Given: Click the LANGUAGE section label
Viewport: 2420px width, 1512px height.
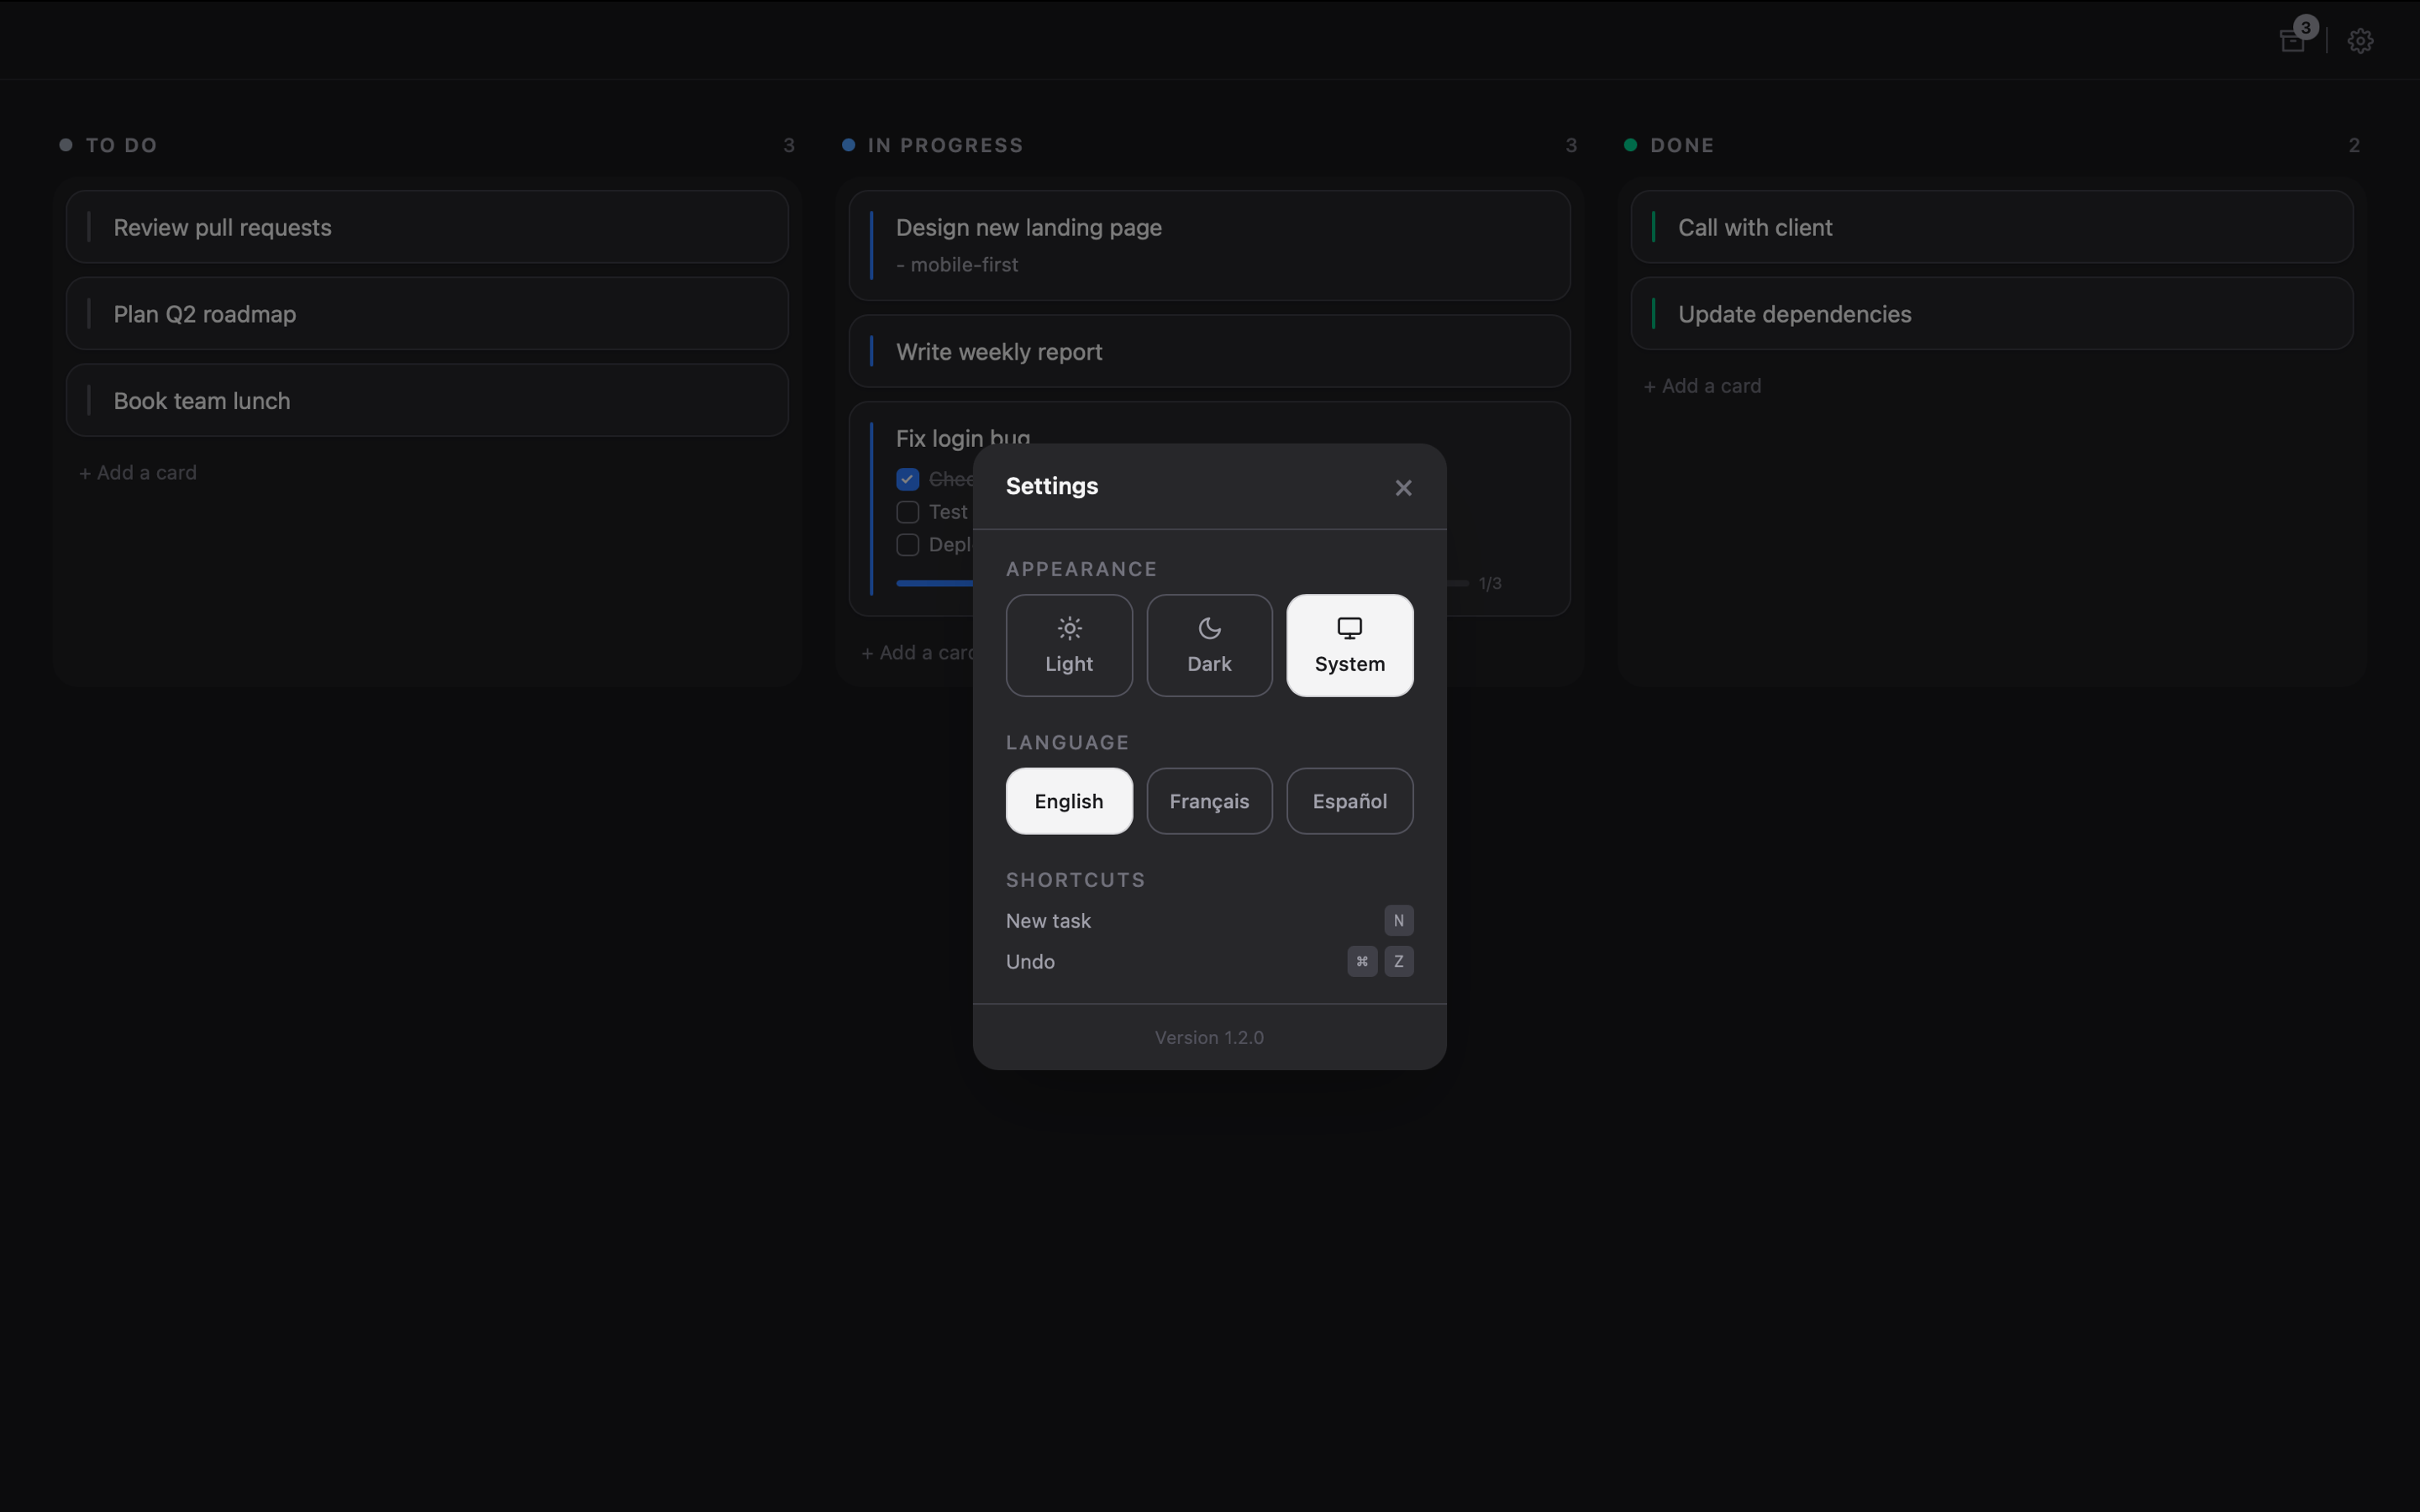Looking at the screenshot, I should tap(1067, 743).
